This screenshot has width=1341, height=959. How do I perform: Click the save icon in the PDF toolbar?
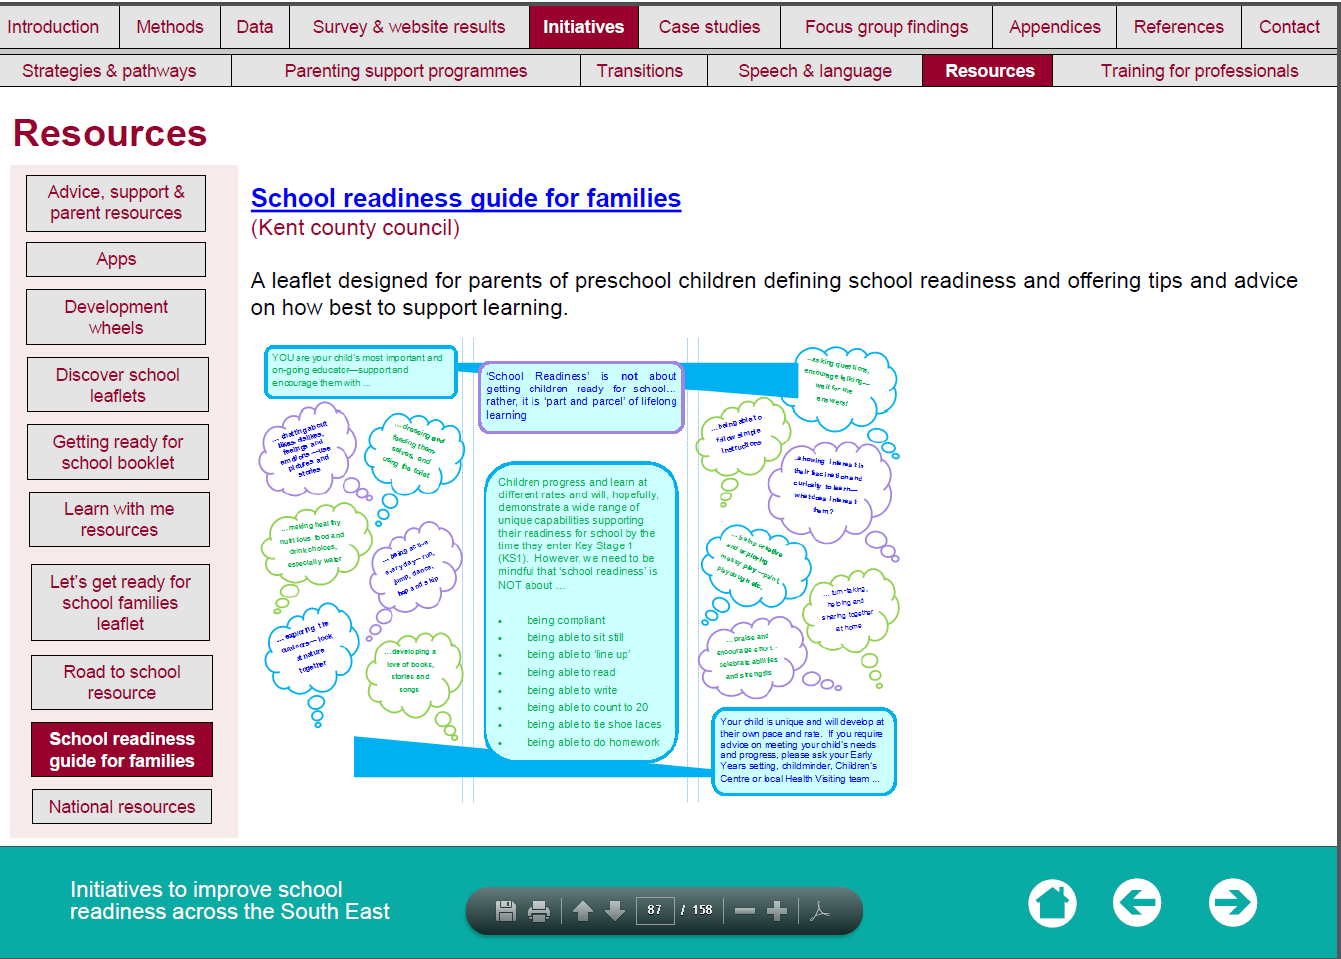tap(506, 910)
